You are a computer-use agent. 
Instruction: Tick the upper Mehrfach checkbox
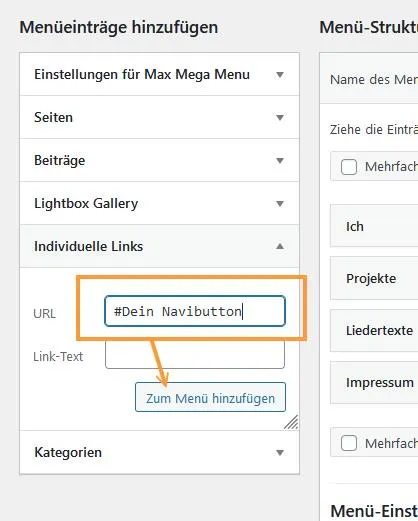tap(349, 167)
